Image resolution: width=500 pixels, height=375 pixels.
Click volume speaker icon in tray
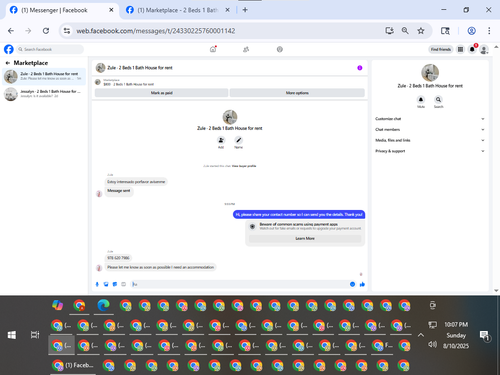[x=432, y=344]
